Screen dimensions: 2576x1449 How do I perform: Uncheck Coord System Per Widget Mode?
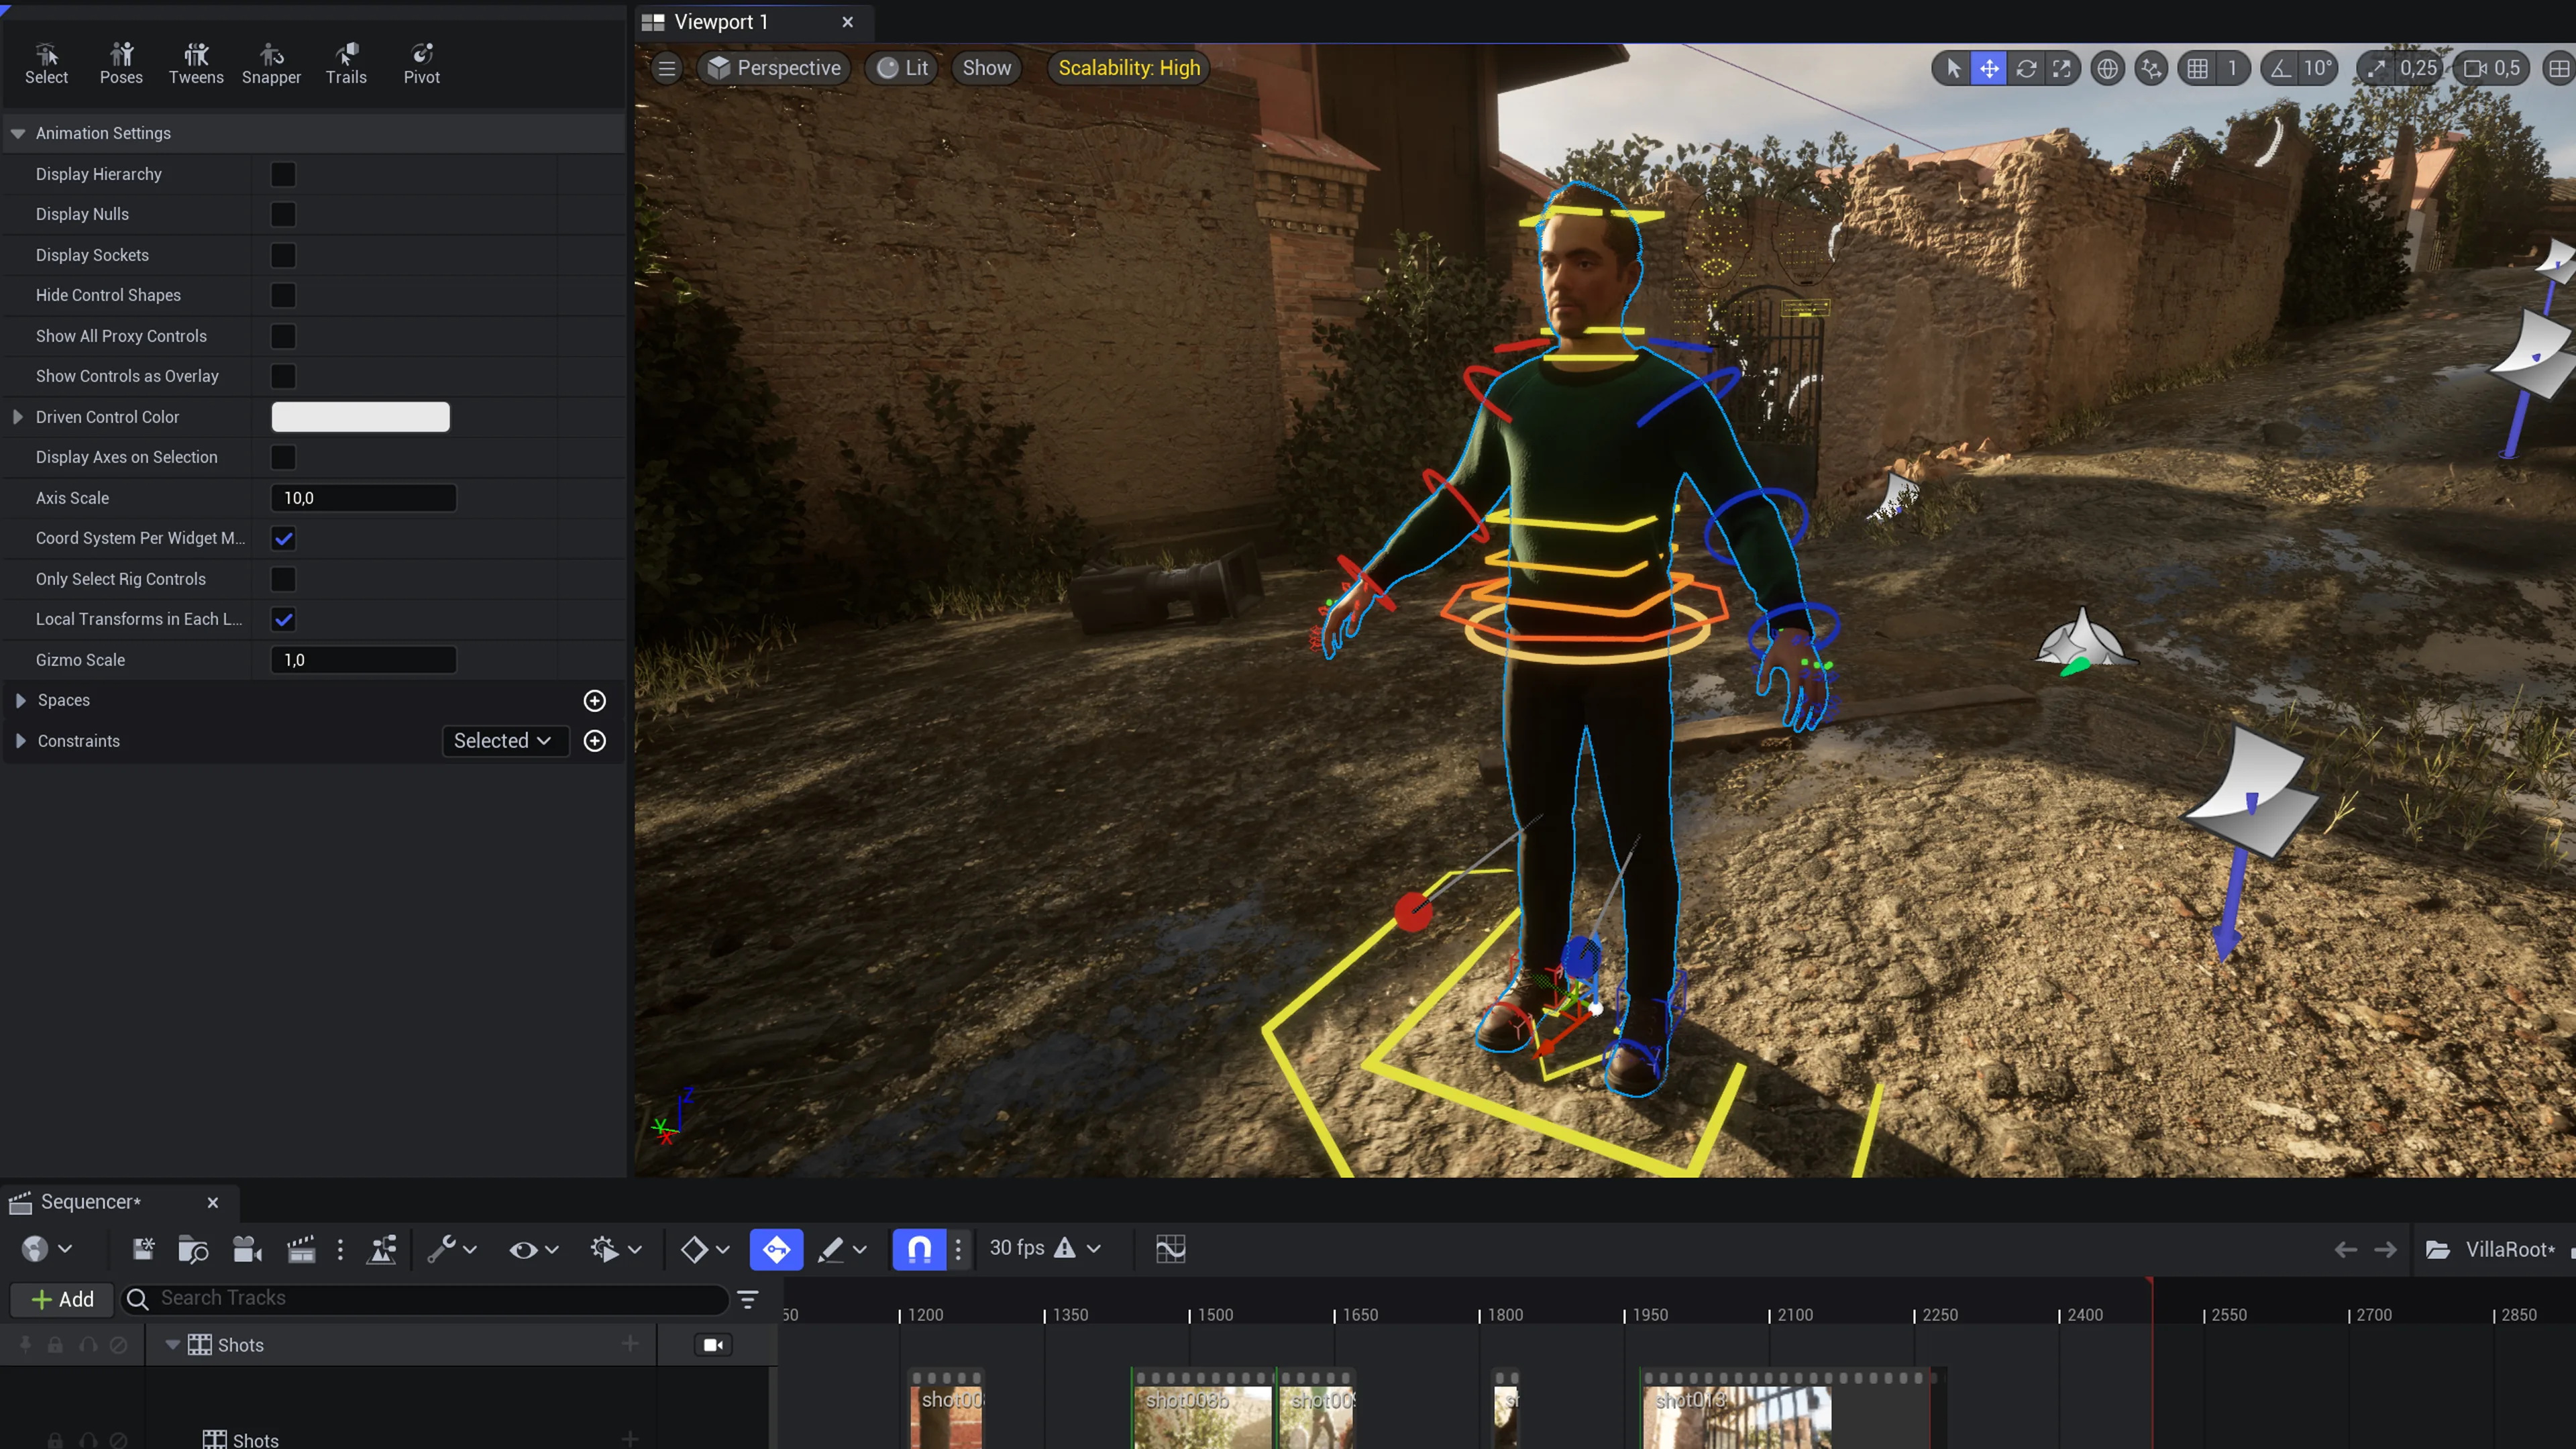point(284,538)
